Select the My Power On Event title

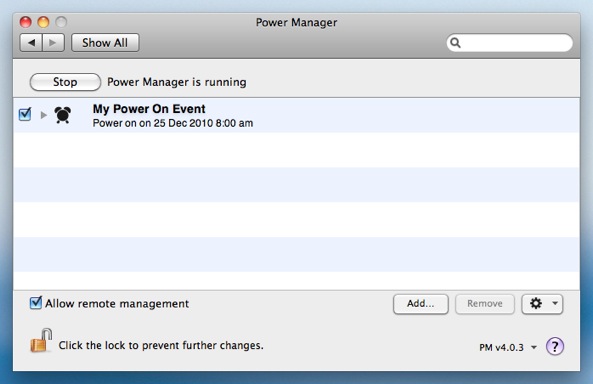[149, 109]
